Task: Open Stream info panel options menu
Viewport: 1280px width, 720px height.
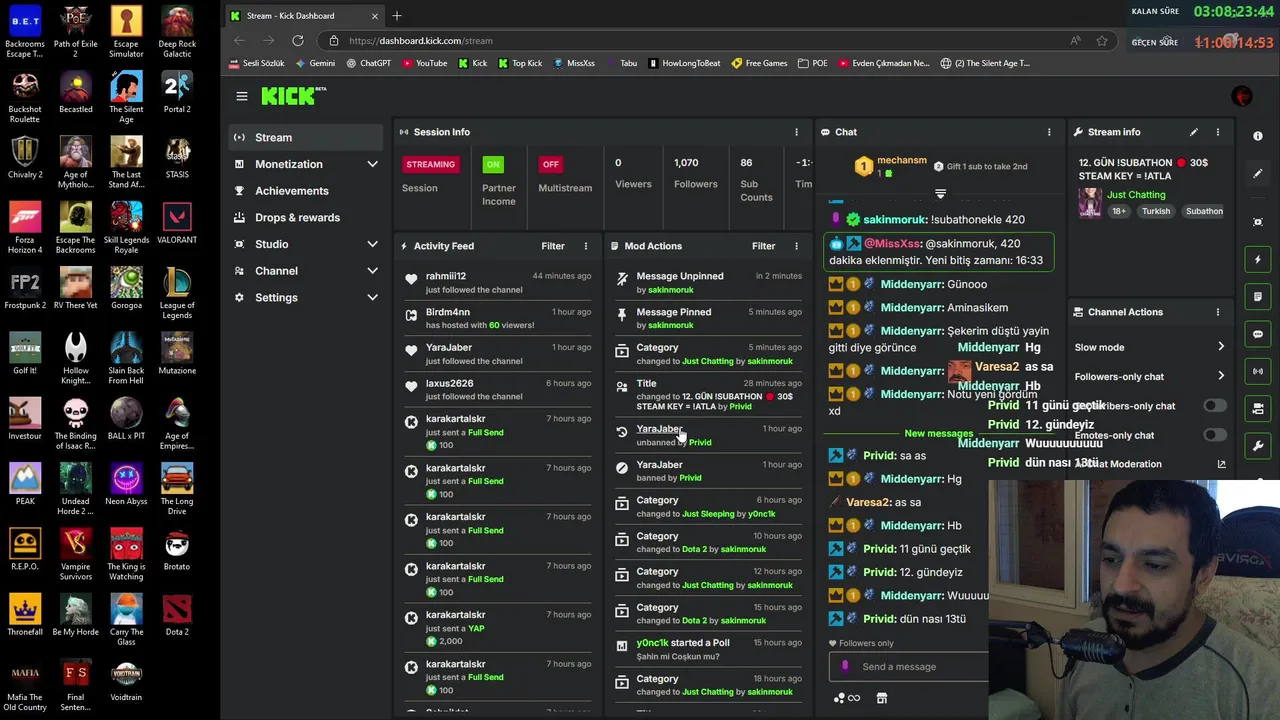Action: tap(1218, 132)
